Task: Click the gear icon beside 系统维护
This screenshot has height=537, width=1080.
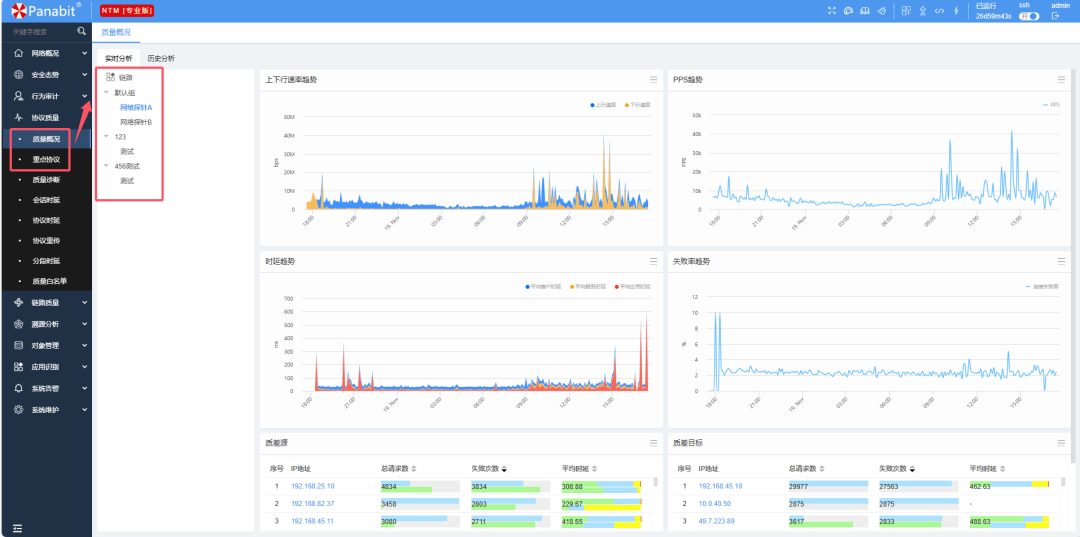Action: 19,410
